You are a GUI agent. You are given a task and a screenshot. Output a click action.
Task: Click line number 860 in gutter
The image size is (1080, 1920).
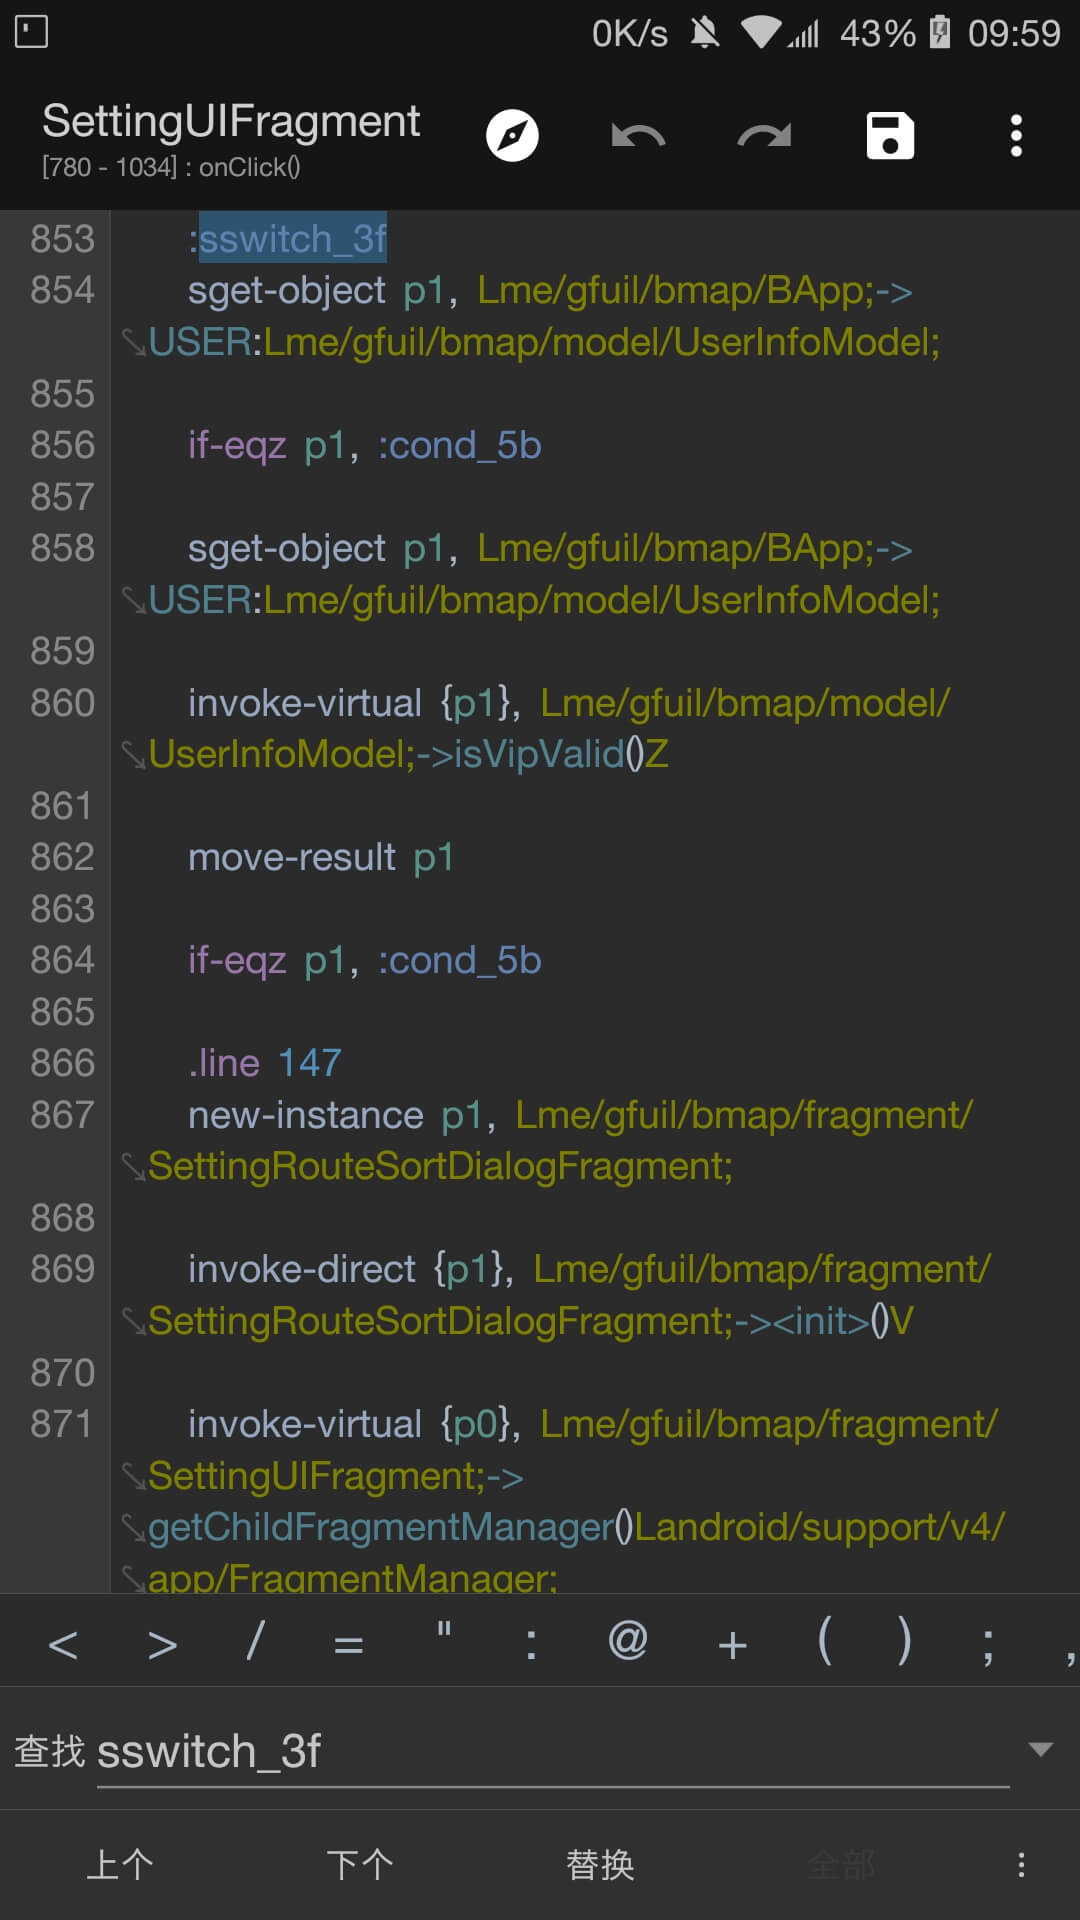(x=62, y=703)
